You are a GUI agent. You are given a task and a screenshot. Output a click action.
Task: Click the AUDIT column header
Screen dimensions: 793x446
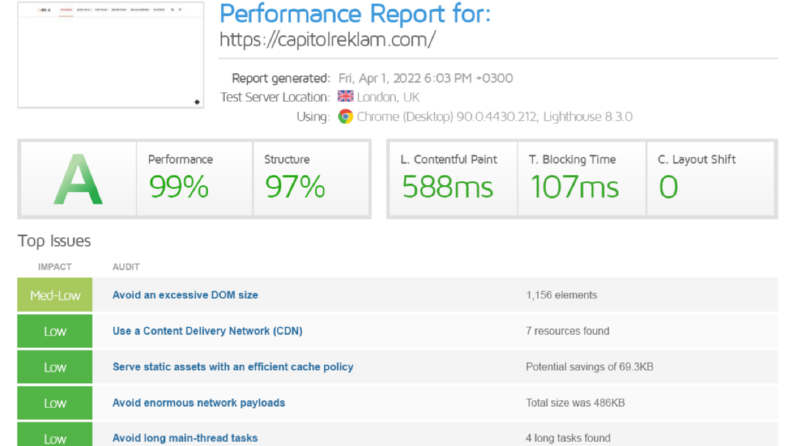pos(126,266)
